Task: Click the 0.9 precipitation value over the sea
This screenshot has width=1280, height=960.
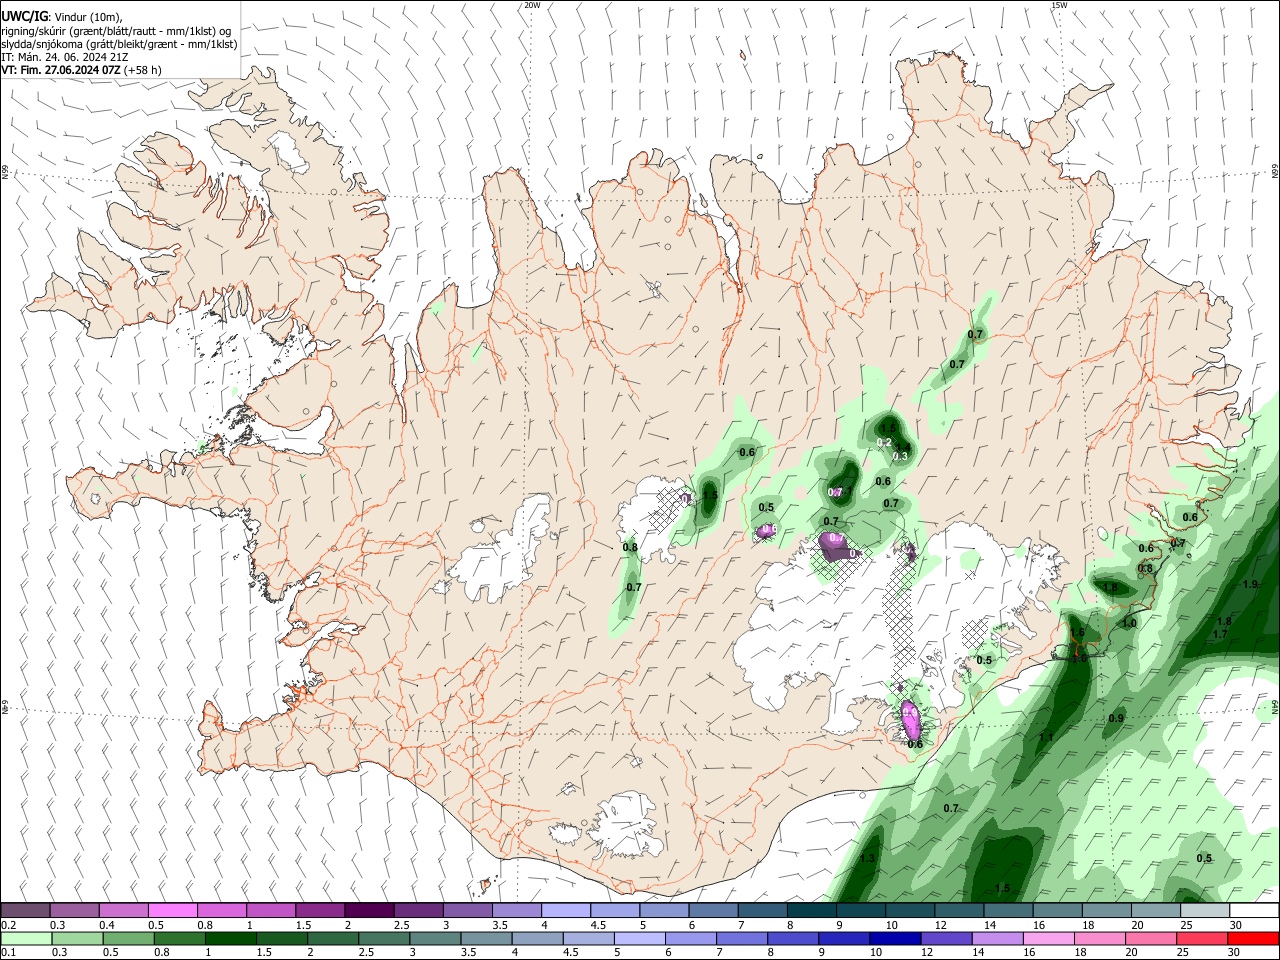Action: coord(1116,718)
